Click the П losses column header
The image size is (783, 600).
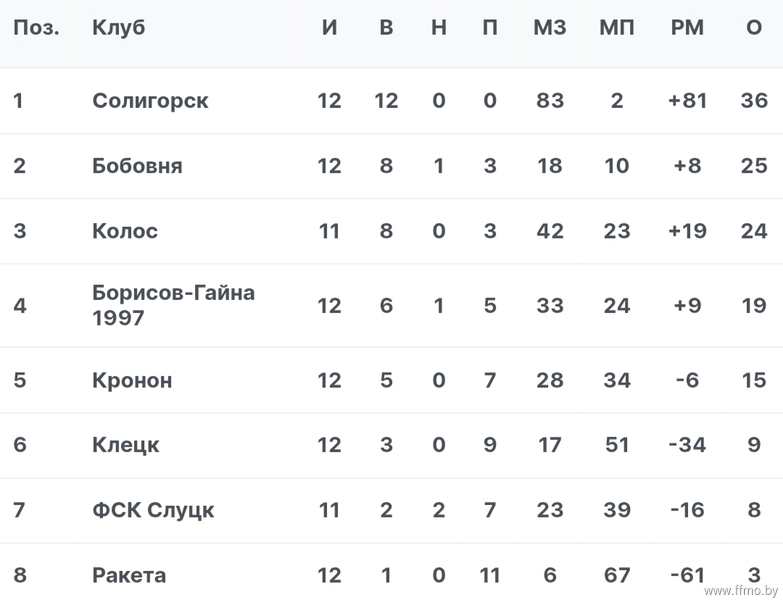(x=490, y=27)
